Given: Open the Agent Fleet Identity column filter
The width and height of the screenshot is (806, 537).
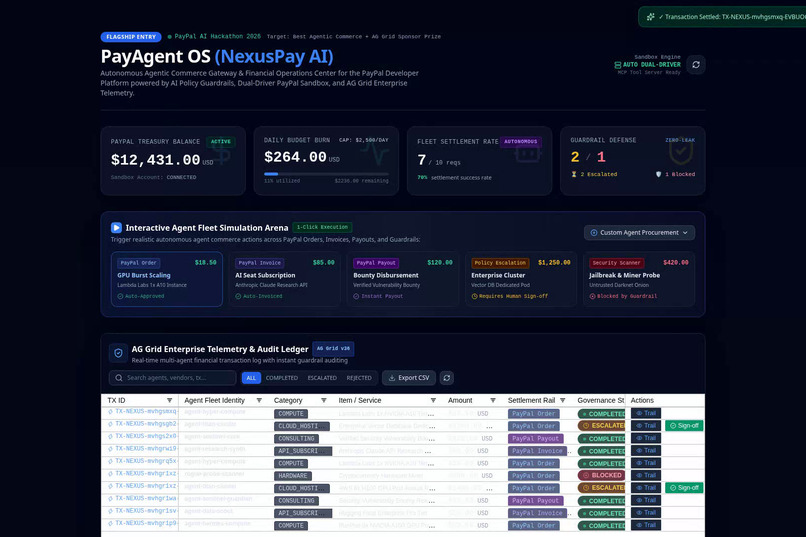Looking at the screenshot, I should (259, 400).
